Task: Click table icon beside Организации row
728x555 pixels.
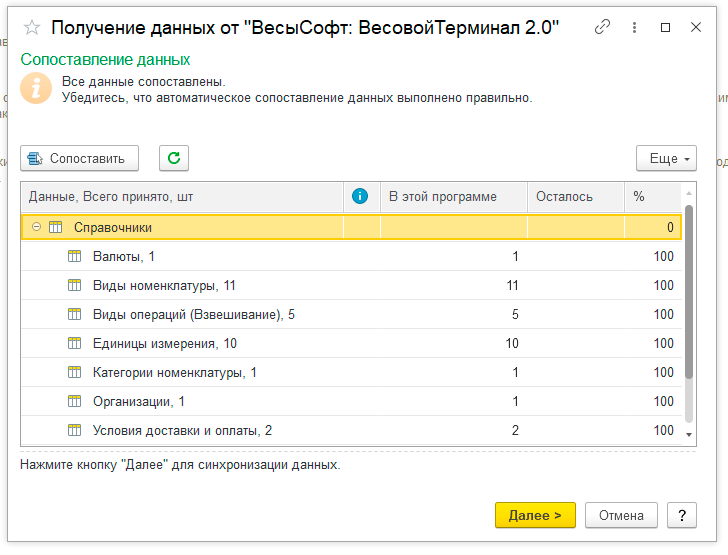Action: (74, 401)
